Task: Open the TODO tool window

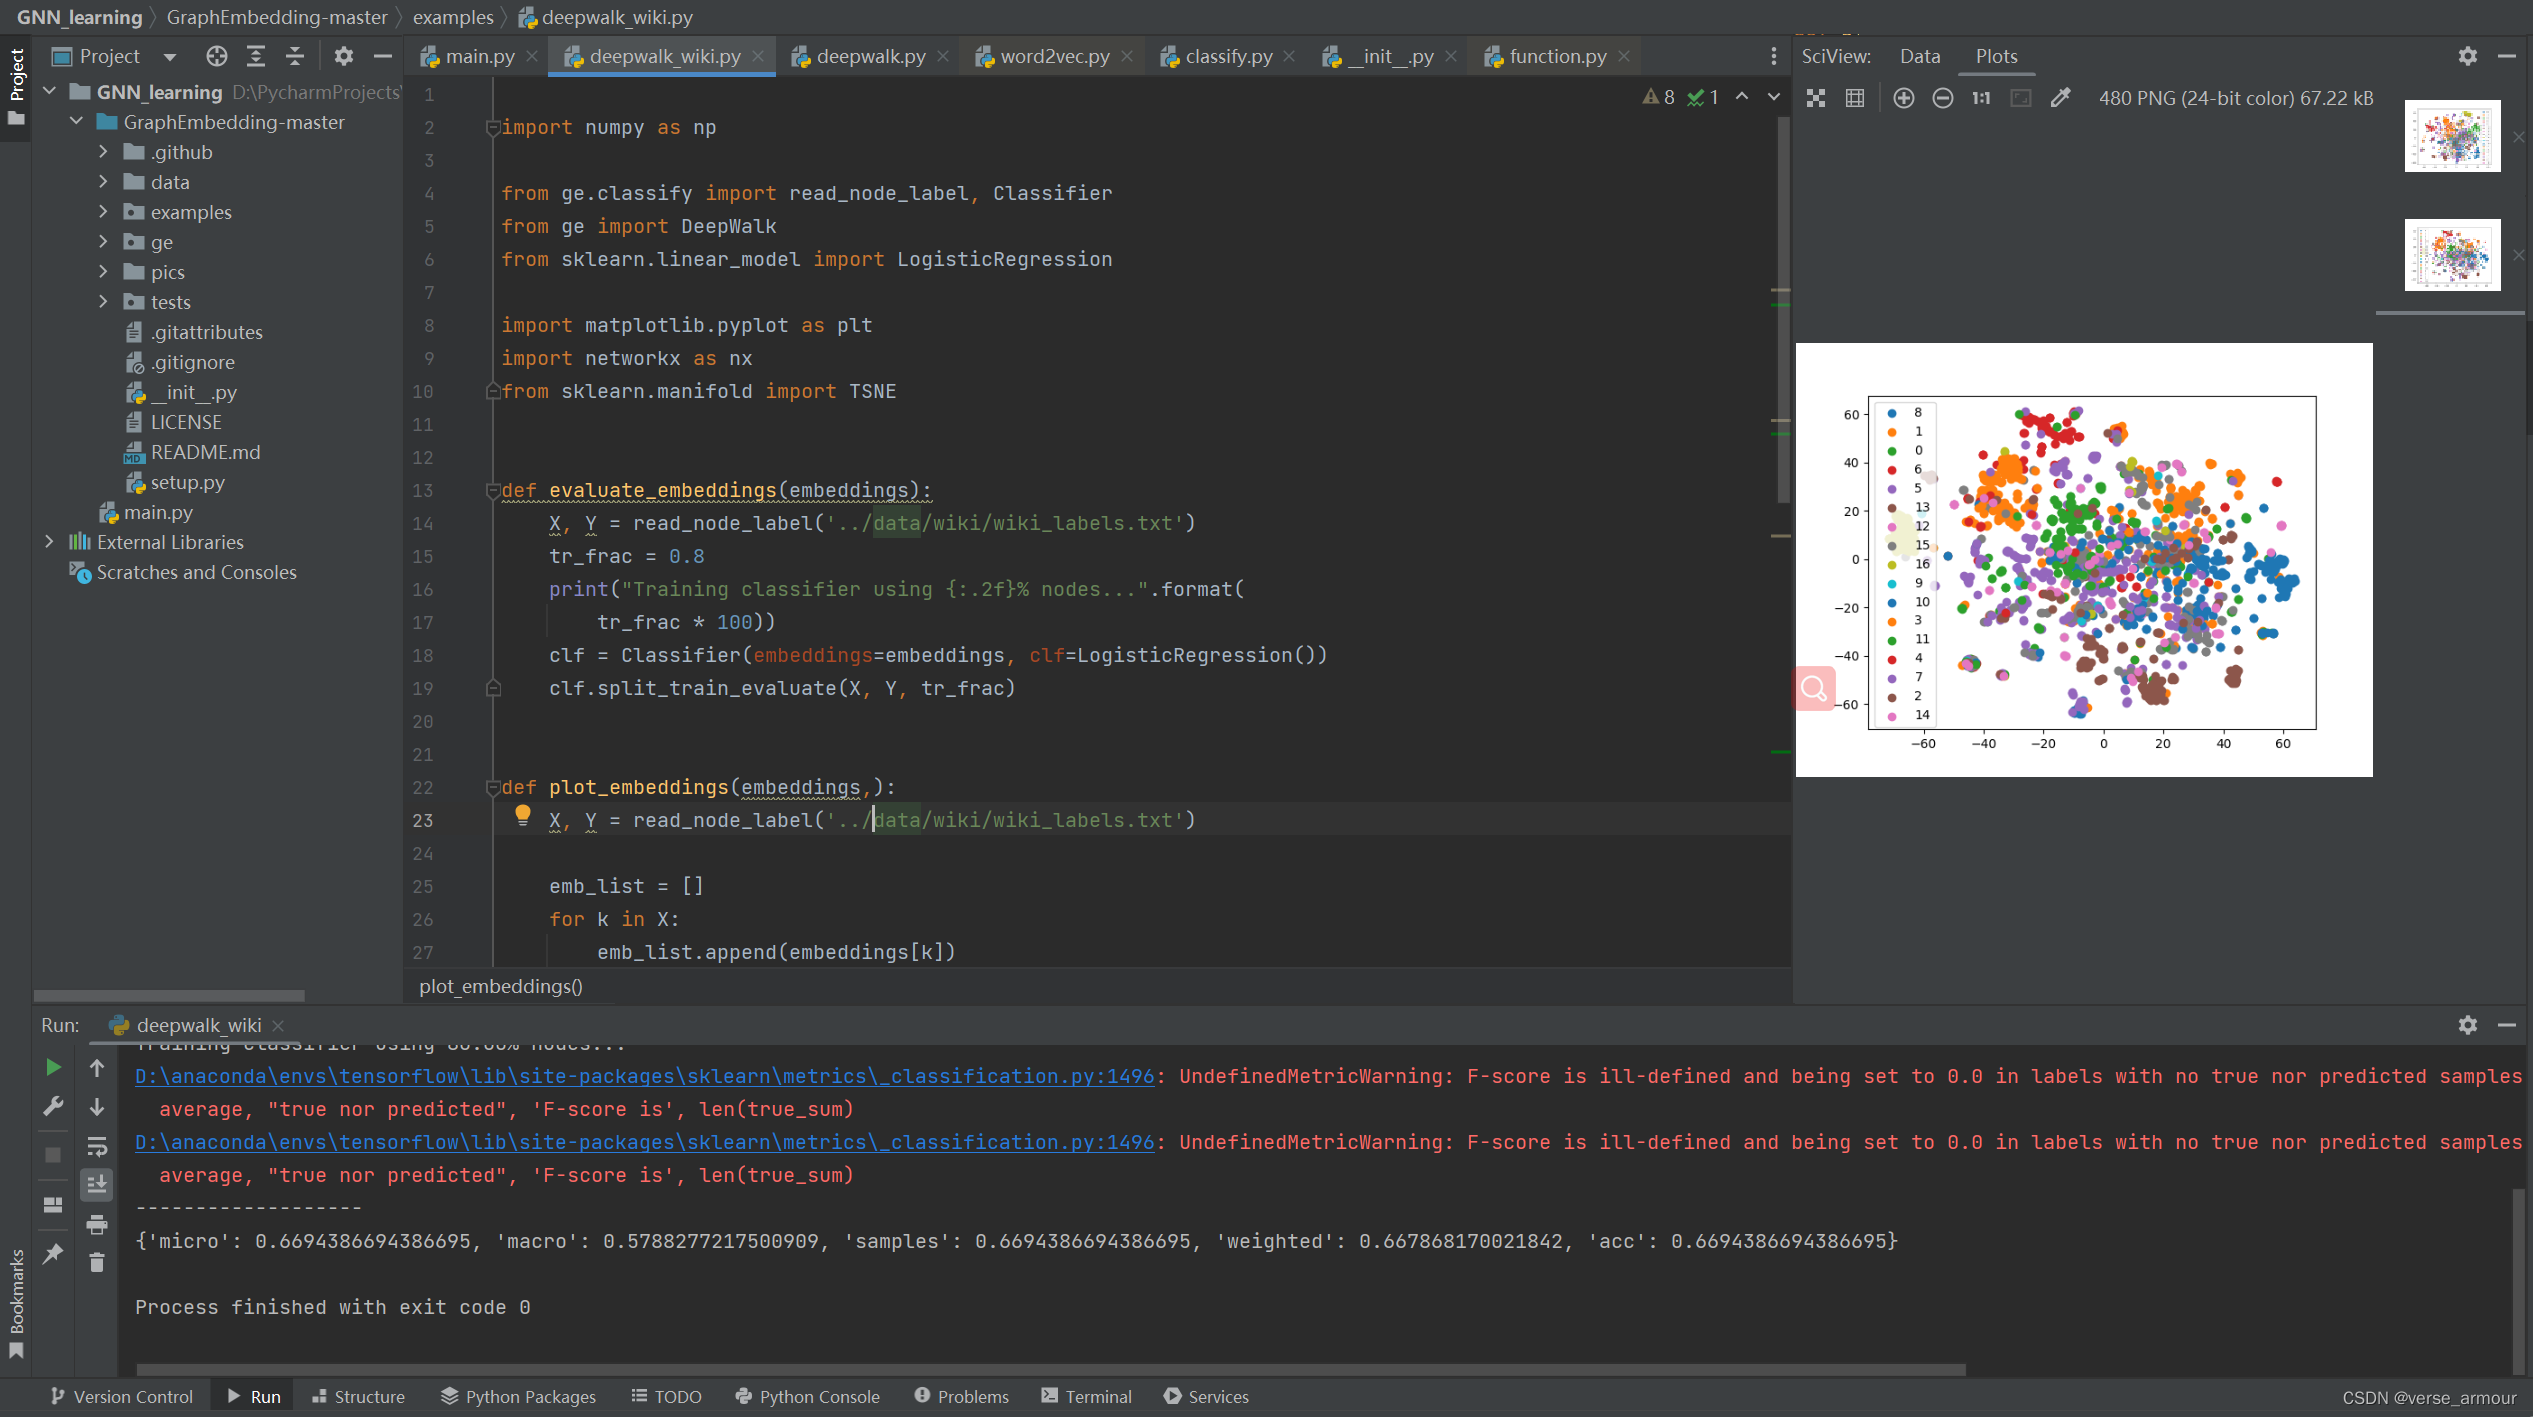Action: point(667,1397)
